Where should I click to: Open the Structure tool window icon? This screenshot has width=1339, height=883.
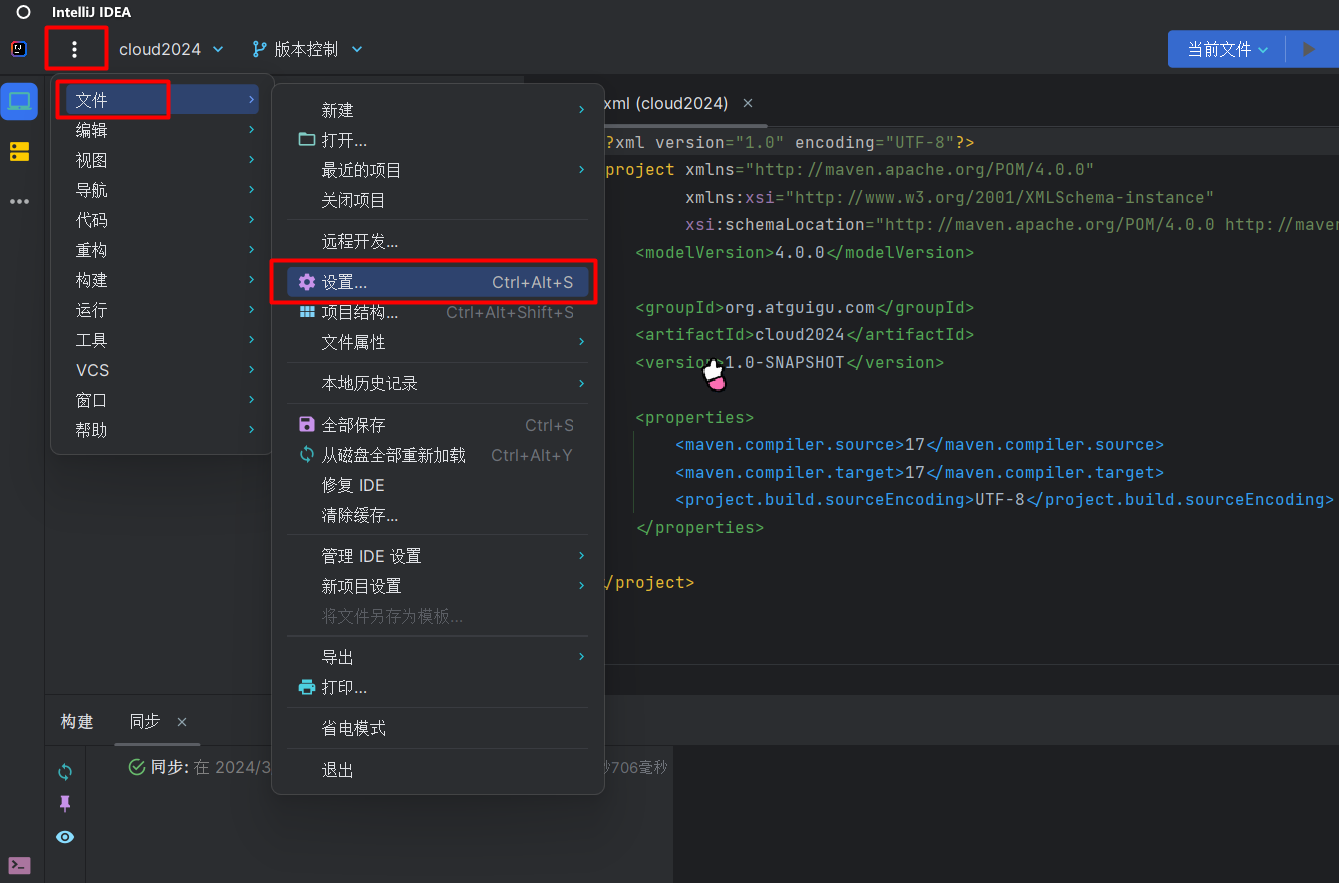pos(19,151)
